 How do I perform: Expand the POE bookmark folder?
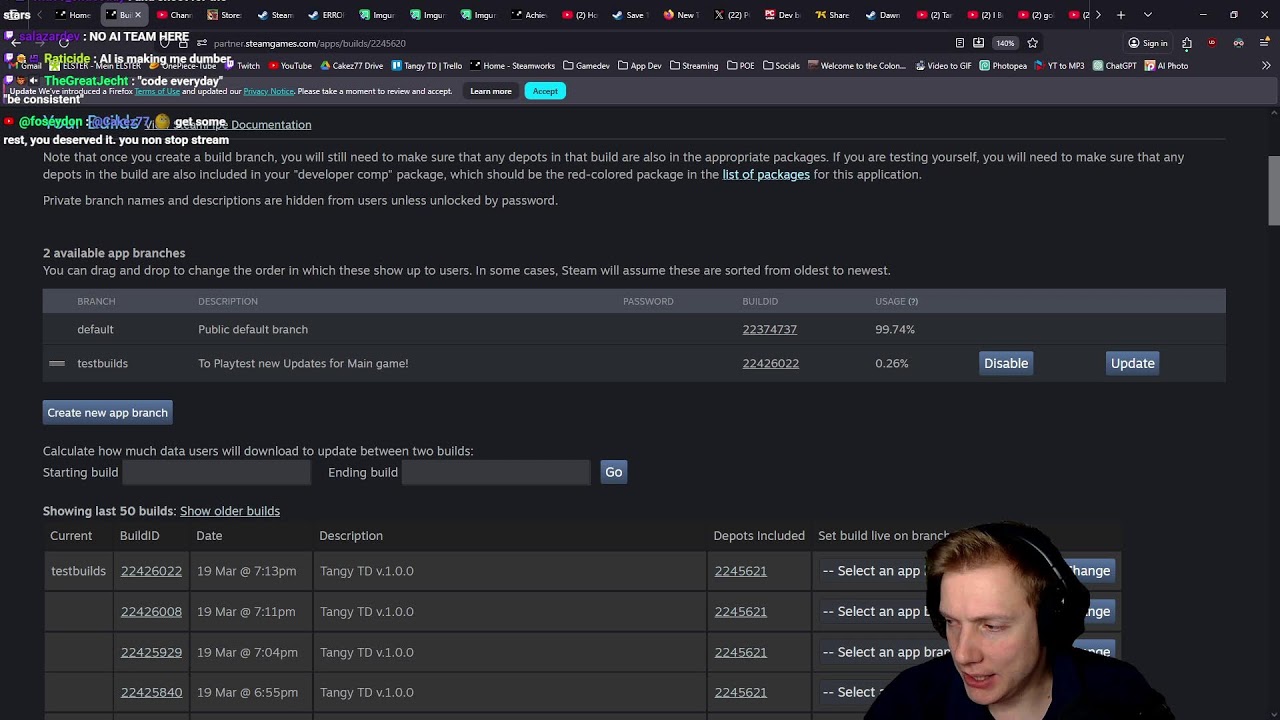pos(741,66)
